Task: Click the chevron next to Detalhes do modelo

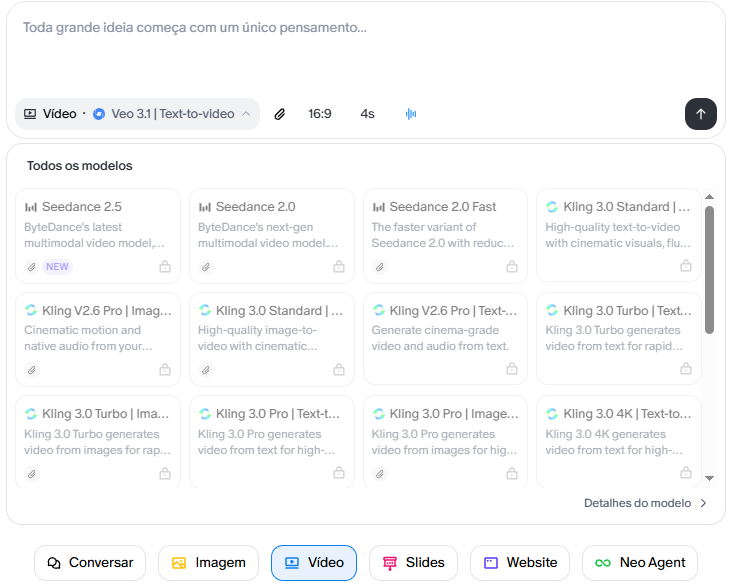Action: (x=704, y=503)
